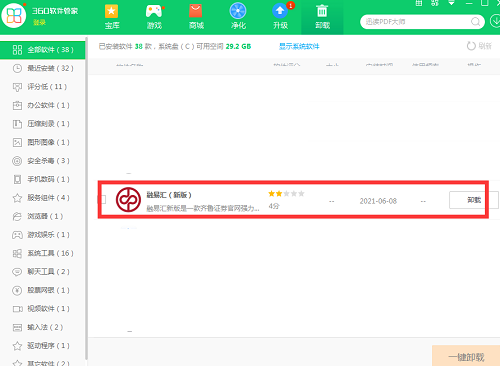This screenshot has height=366, width=500.
Task: Click the 360软件管家 logo
Action: [14, 15]
